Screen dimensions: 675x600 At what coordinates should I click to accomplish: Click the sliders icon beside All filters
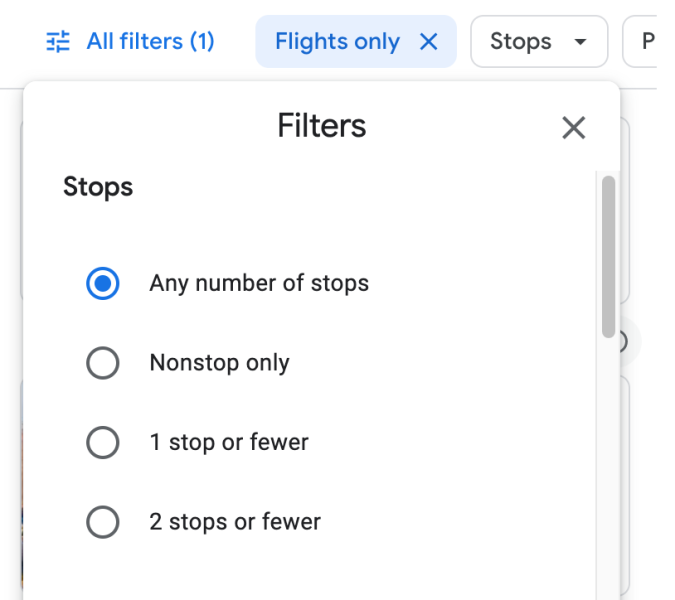pos(59,42)
